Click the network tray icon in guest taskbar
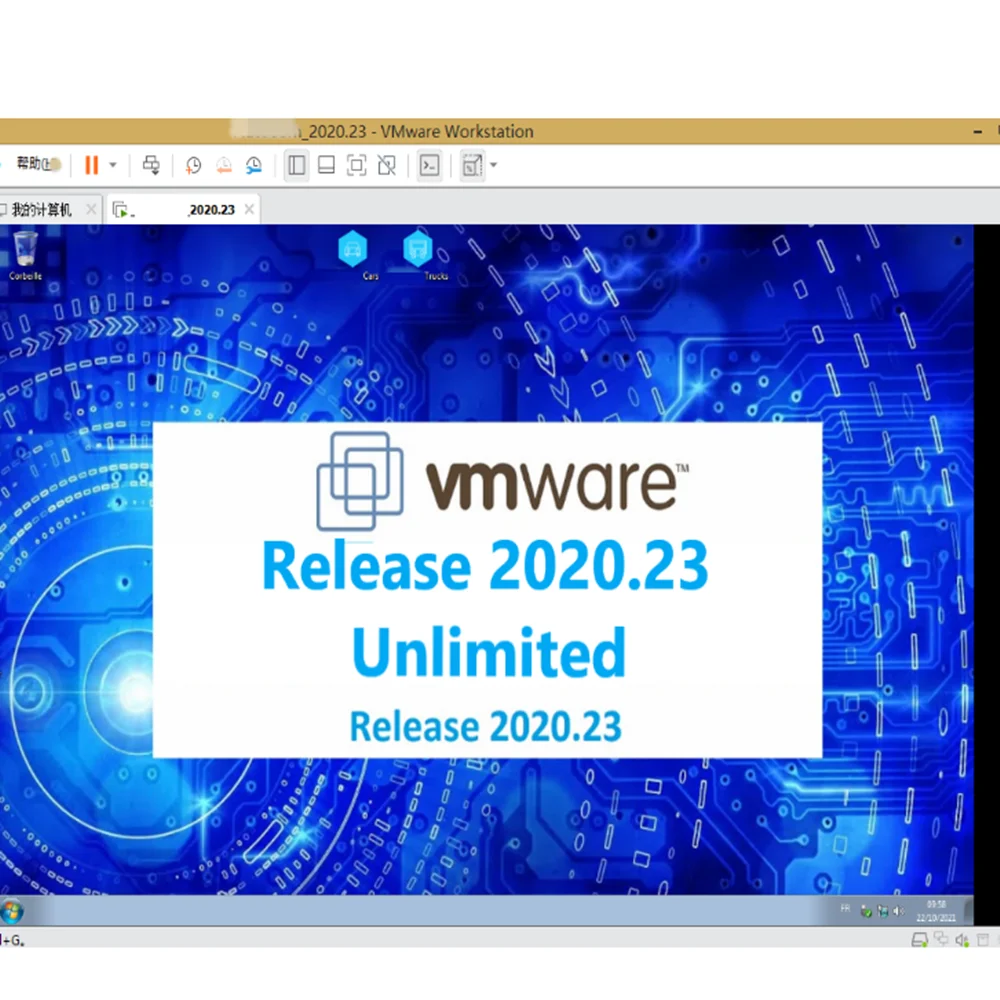The height and width of the screenshot is (1000, 1000). click(x=883, y=911)
